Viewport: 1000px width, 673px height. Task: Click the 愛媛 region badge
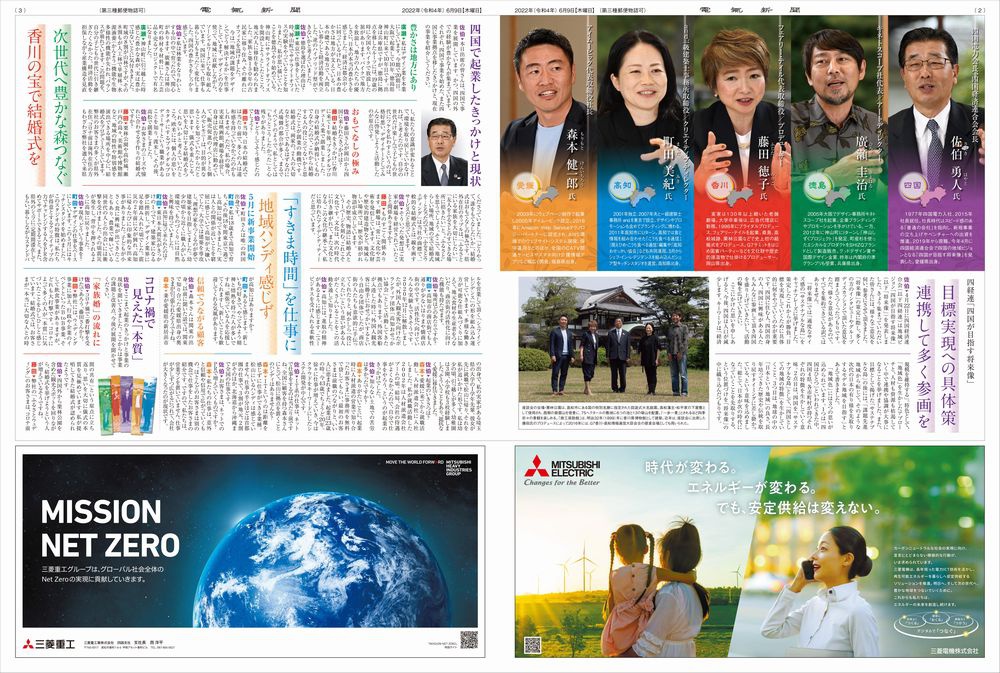[527, 185]
